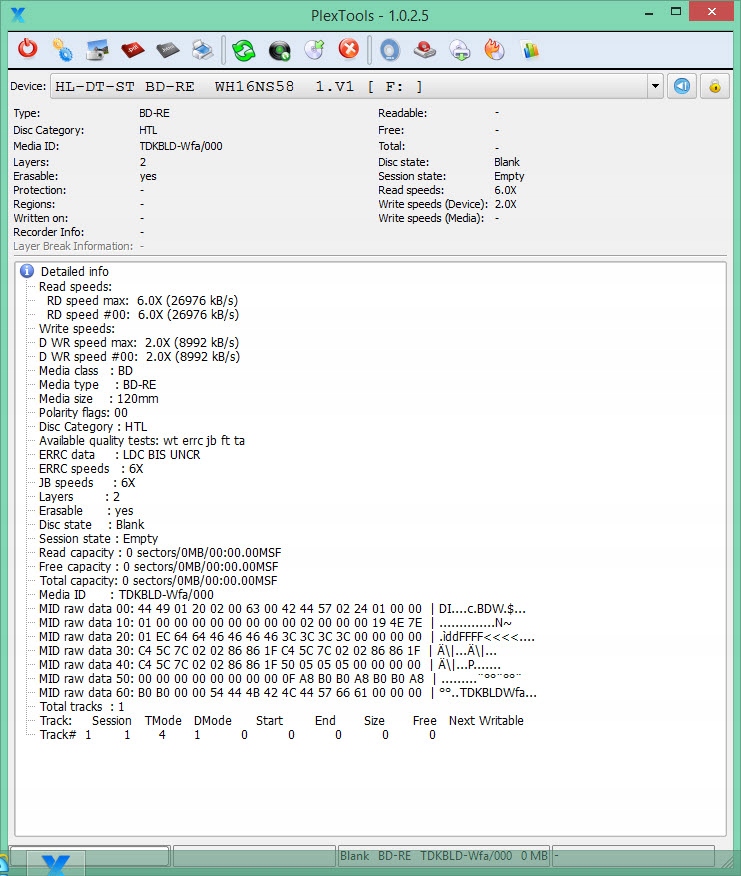Screen dimensions: 741x876
Task: Refresh disc info with green arrows icon
Action: point(244,49)
